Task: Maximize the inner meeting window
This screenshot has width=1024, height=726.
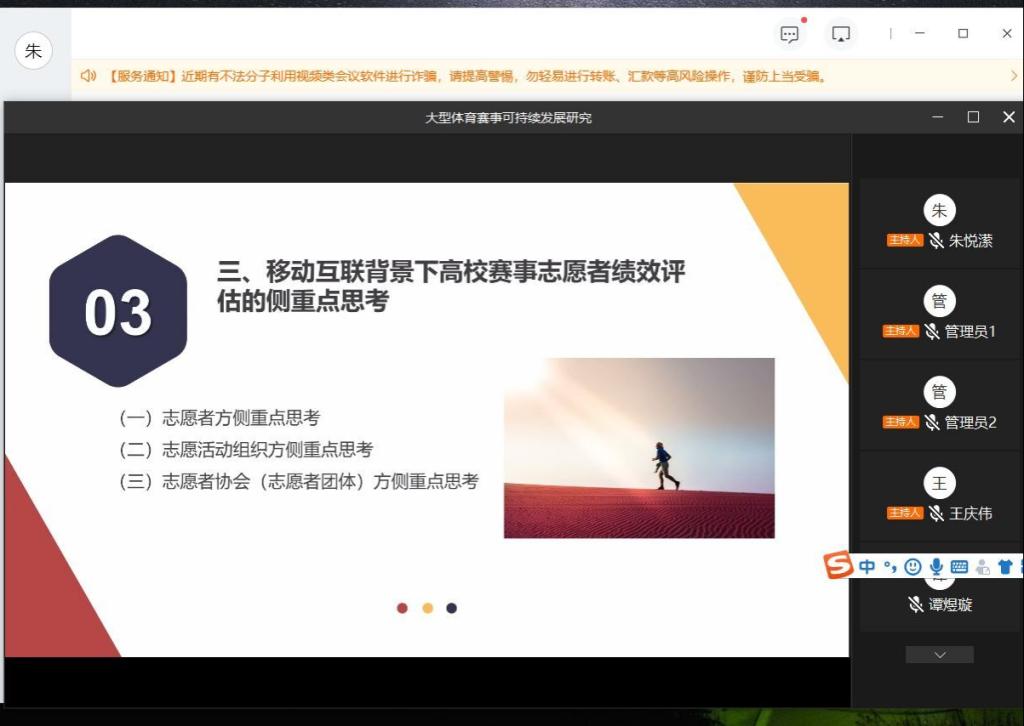Action: pyautogui.click(x=973, y=117)
